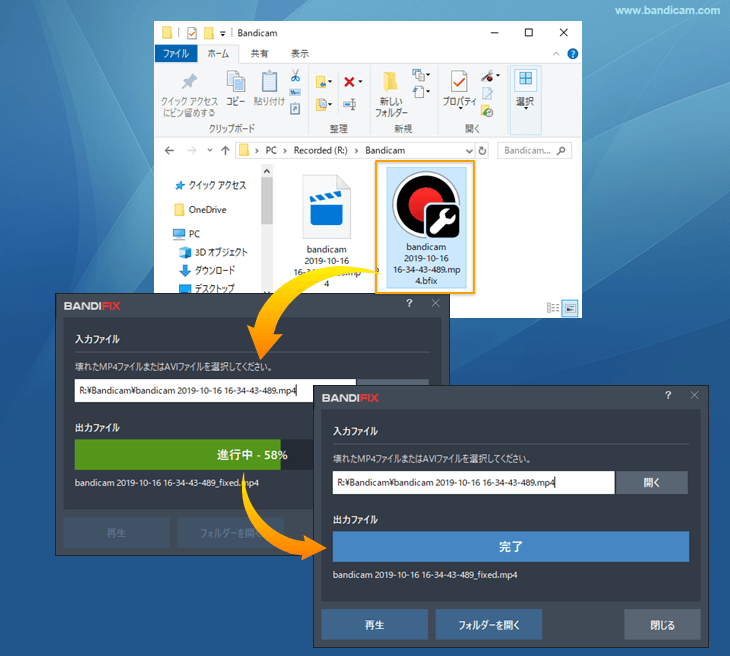Open Explorer help with blue question icon
The width and height of the screenshot is (730, 656).
573,54
